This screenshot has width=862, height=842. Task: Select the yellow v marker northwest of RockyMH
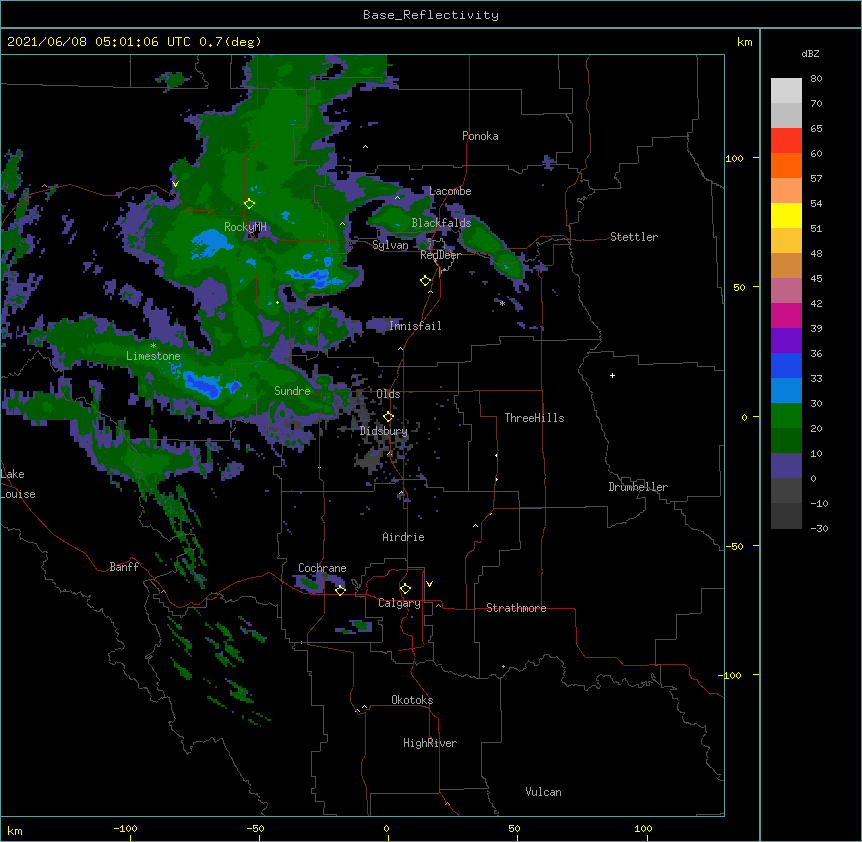[175, 184]
